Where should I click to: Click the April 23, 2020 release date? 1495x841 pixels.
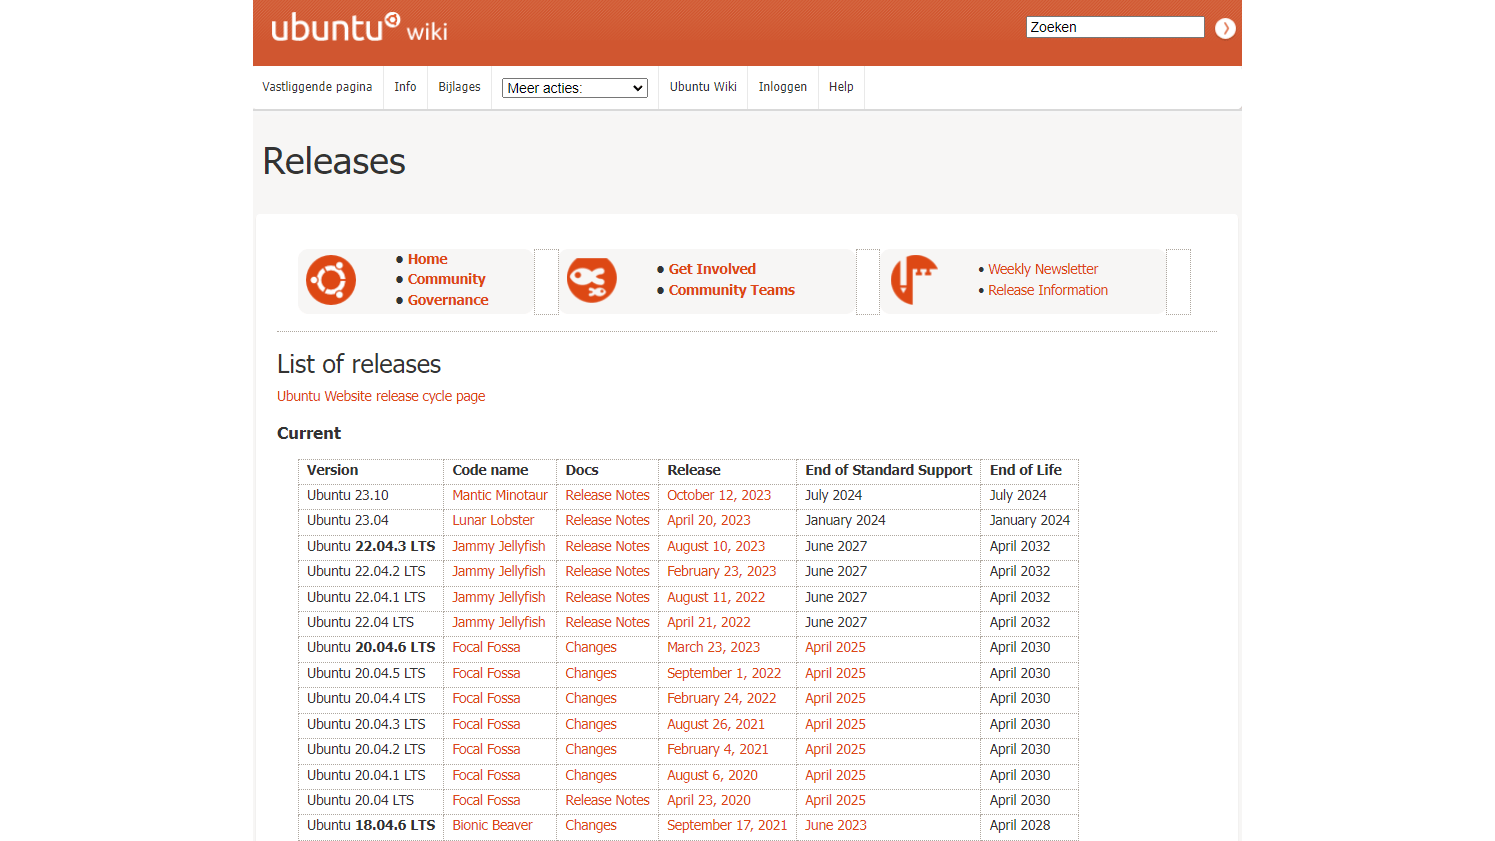pyautogui.click(x=709, y=800)
